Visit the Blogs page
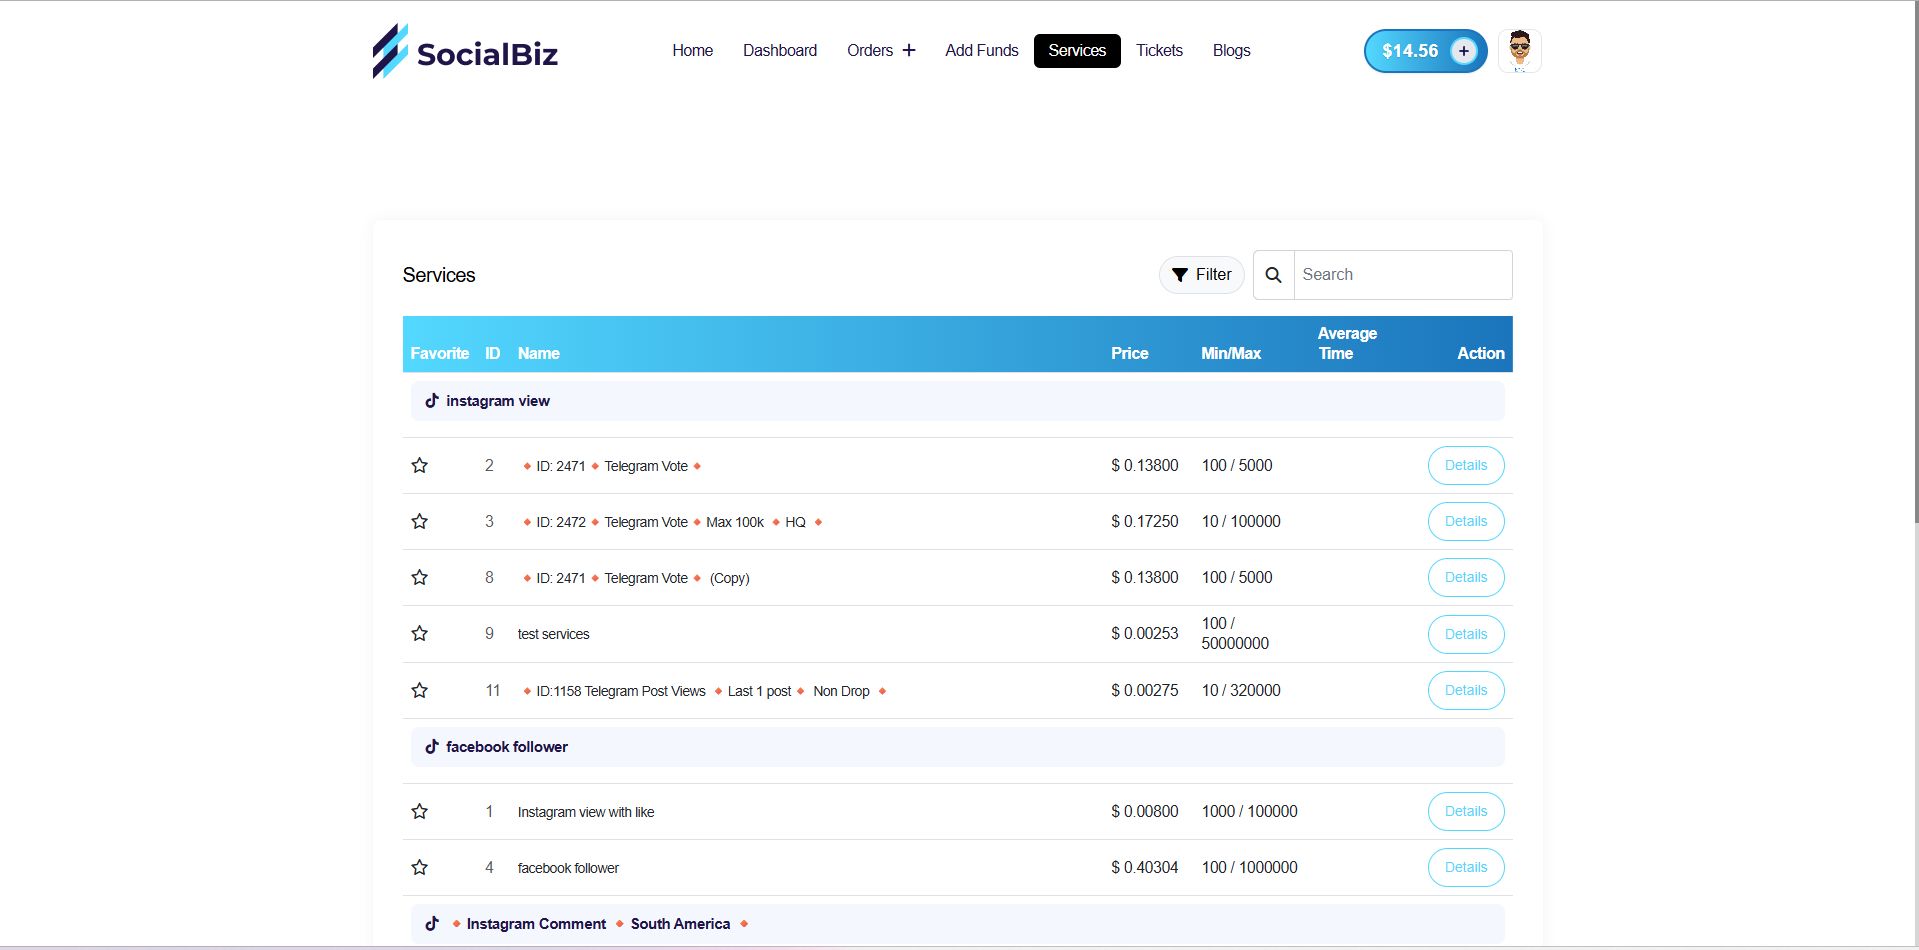This screenshot has width=1919, height=950. [x=1231, y=51]
